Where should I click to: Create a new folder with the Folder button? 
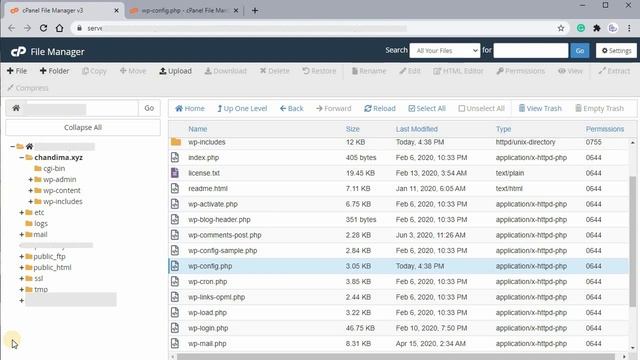(x=54, y=71)
